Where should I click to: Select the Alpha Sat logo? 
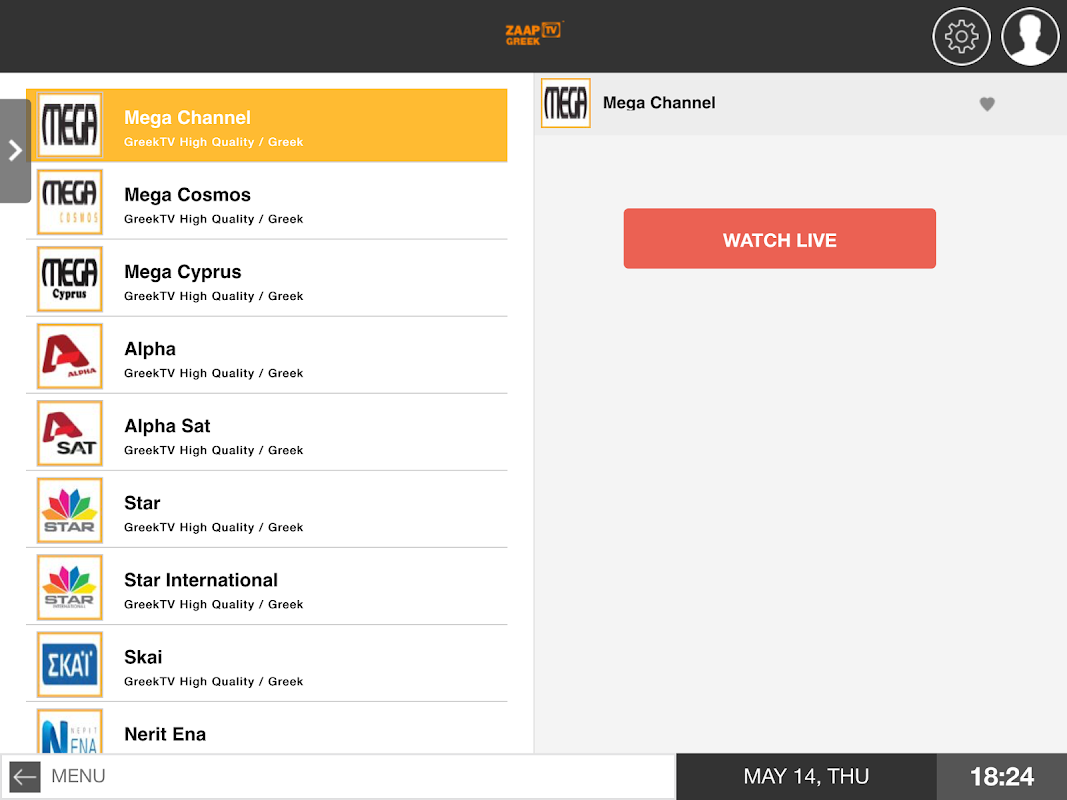[x=70, y=433]
